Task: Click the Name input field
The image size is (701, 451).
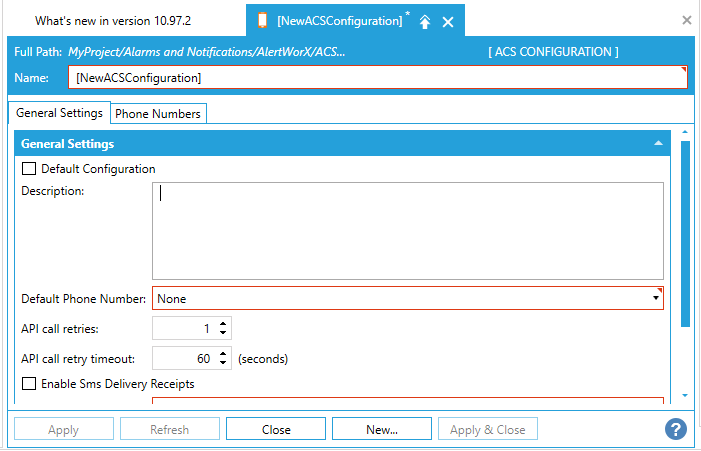Action: point(377,78)
